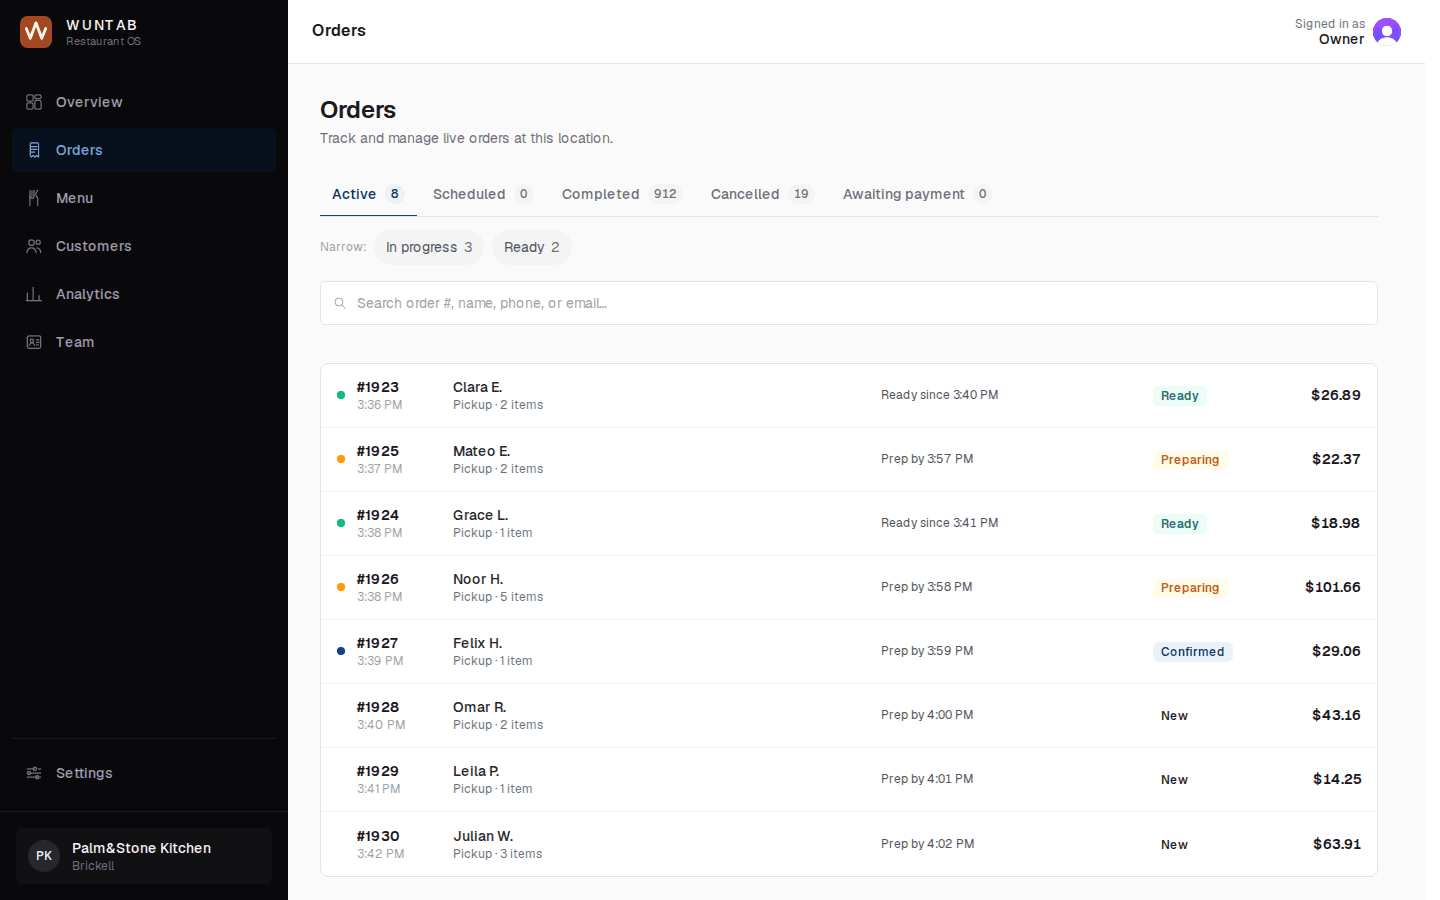Open Settings via sliders icon
The image size is (1440, 900).
coord(34,773)
